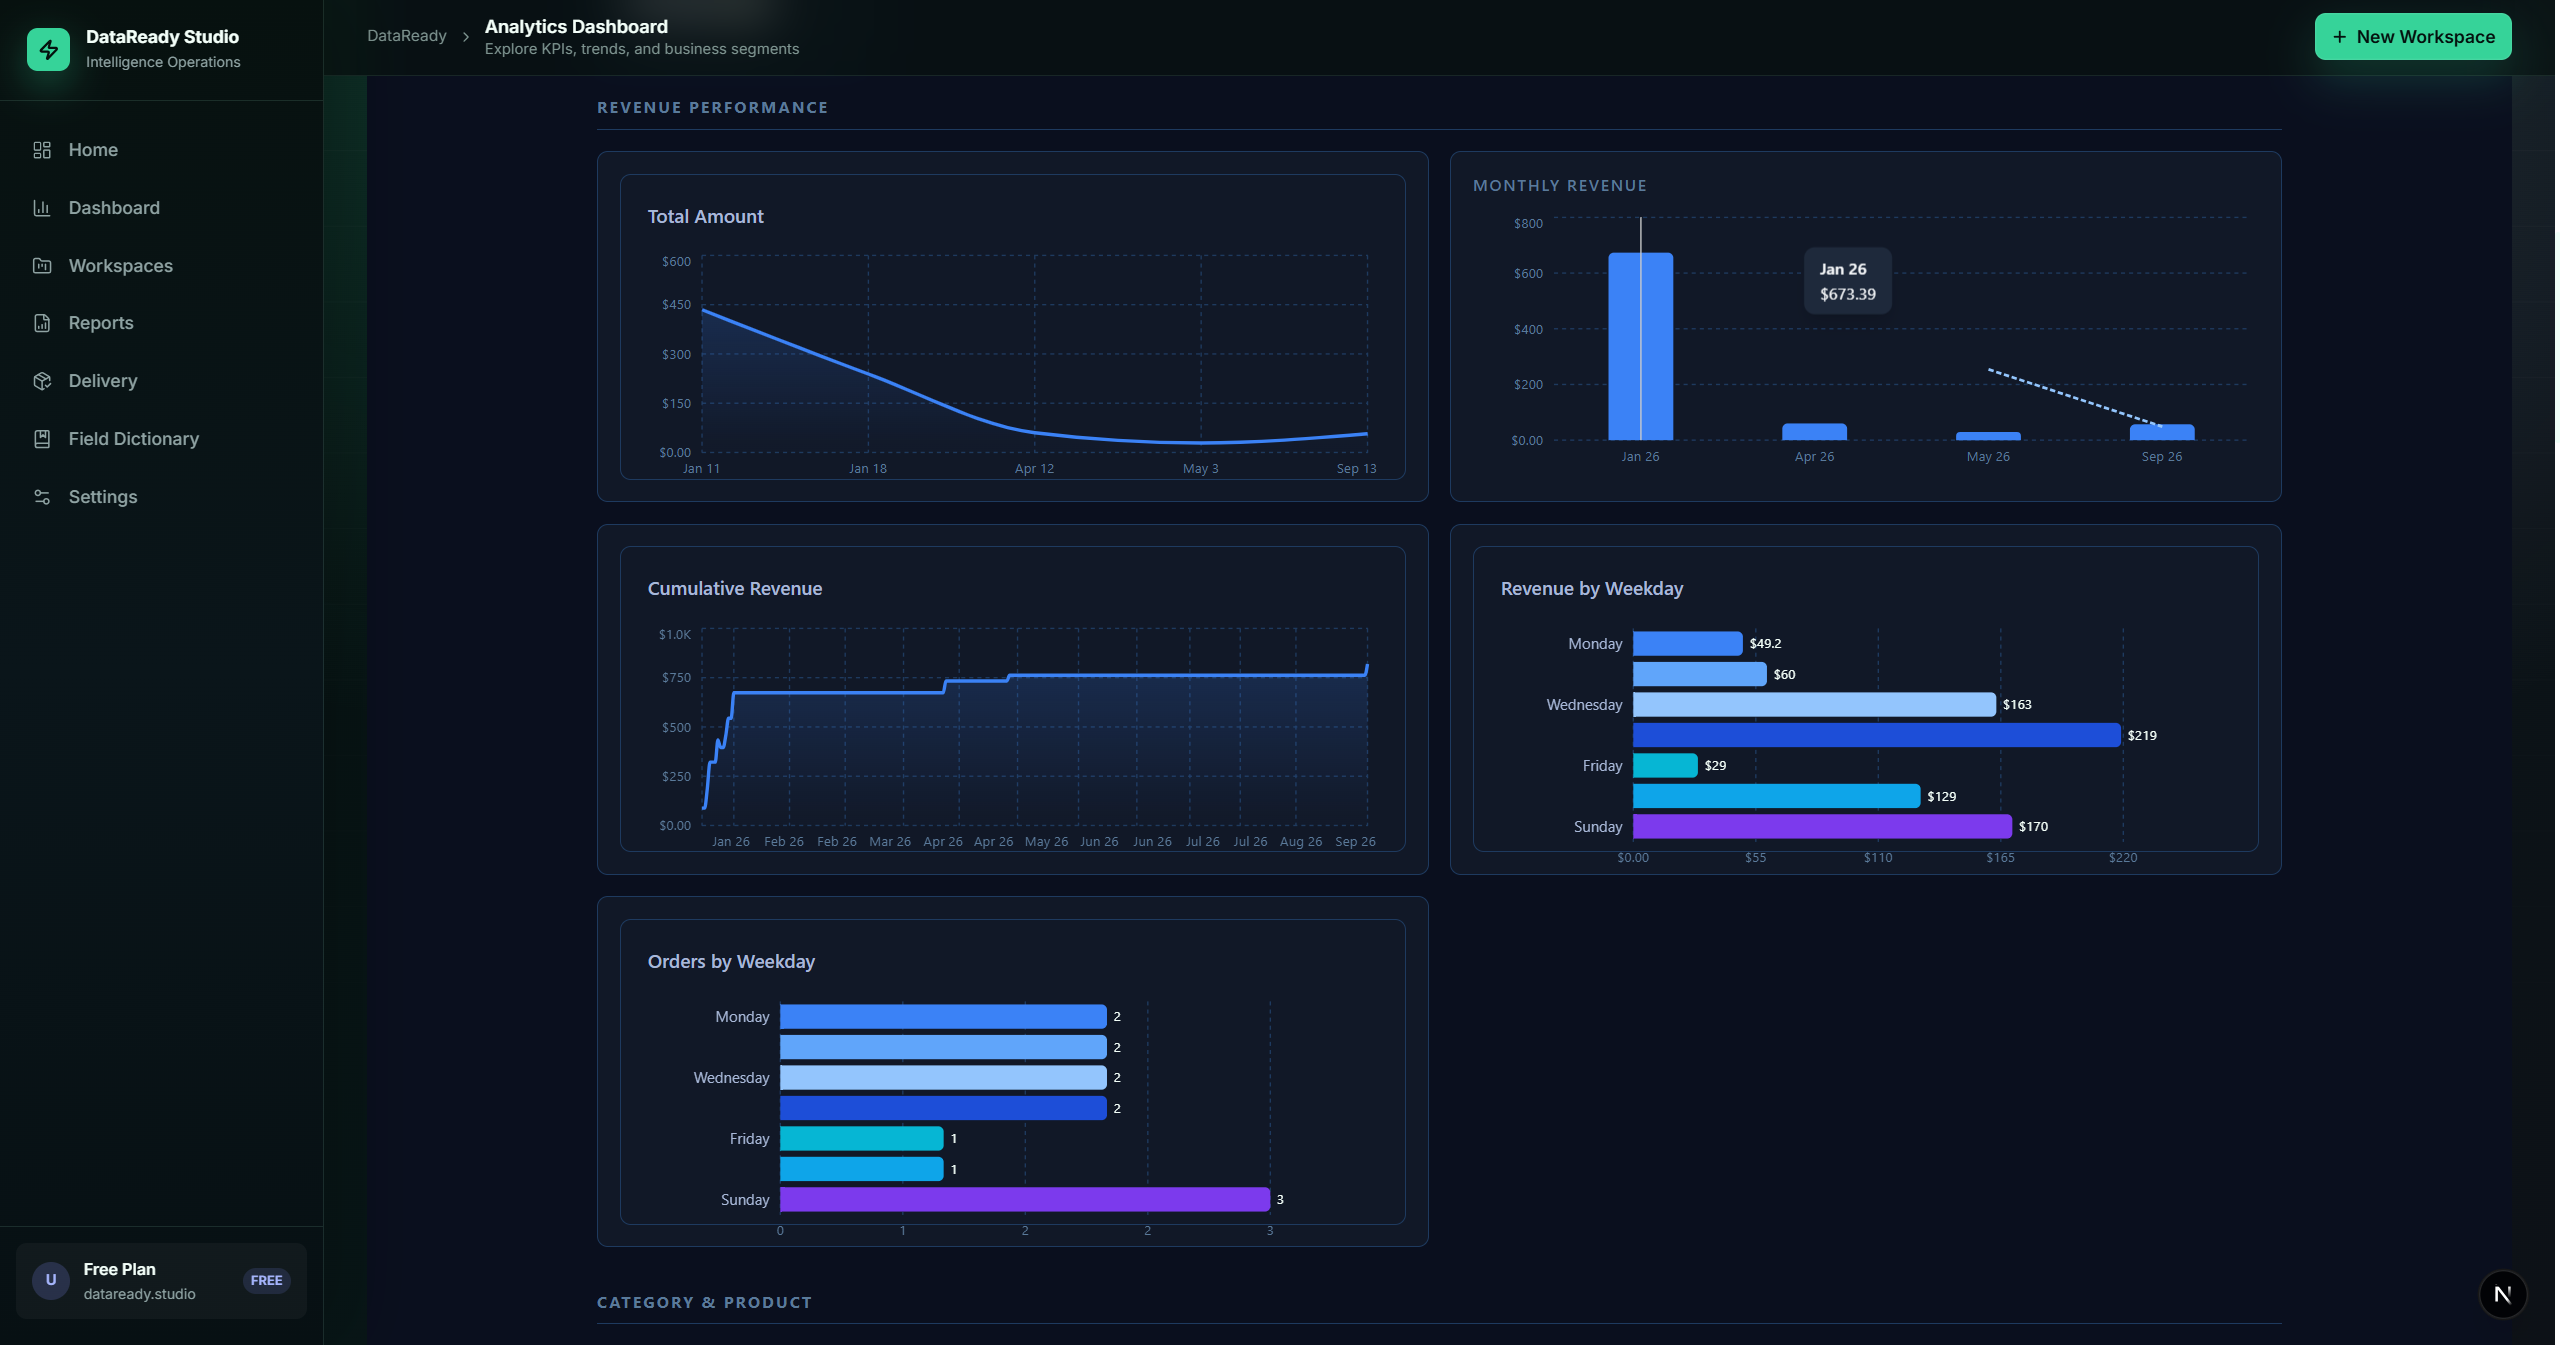
Task: Click the Friday $29 revenue bar
Action: pyautogui.click(x=1666, y=766)
